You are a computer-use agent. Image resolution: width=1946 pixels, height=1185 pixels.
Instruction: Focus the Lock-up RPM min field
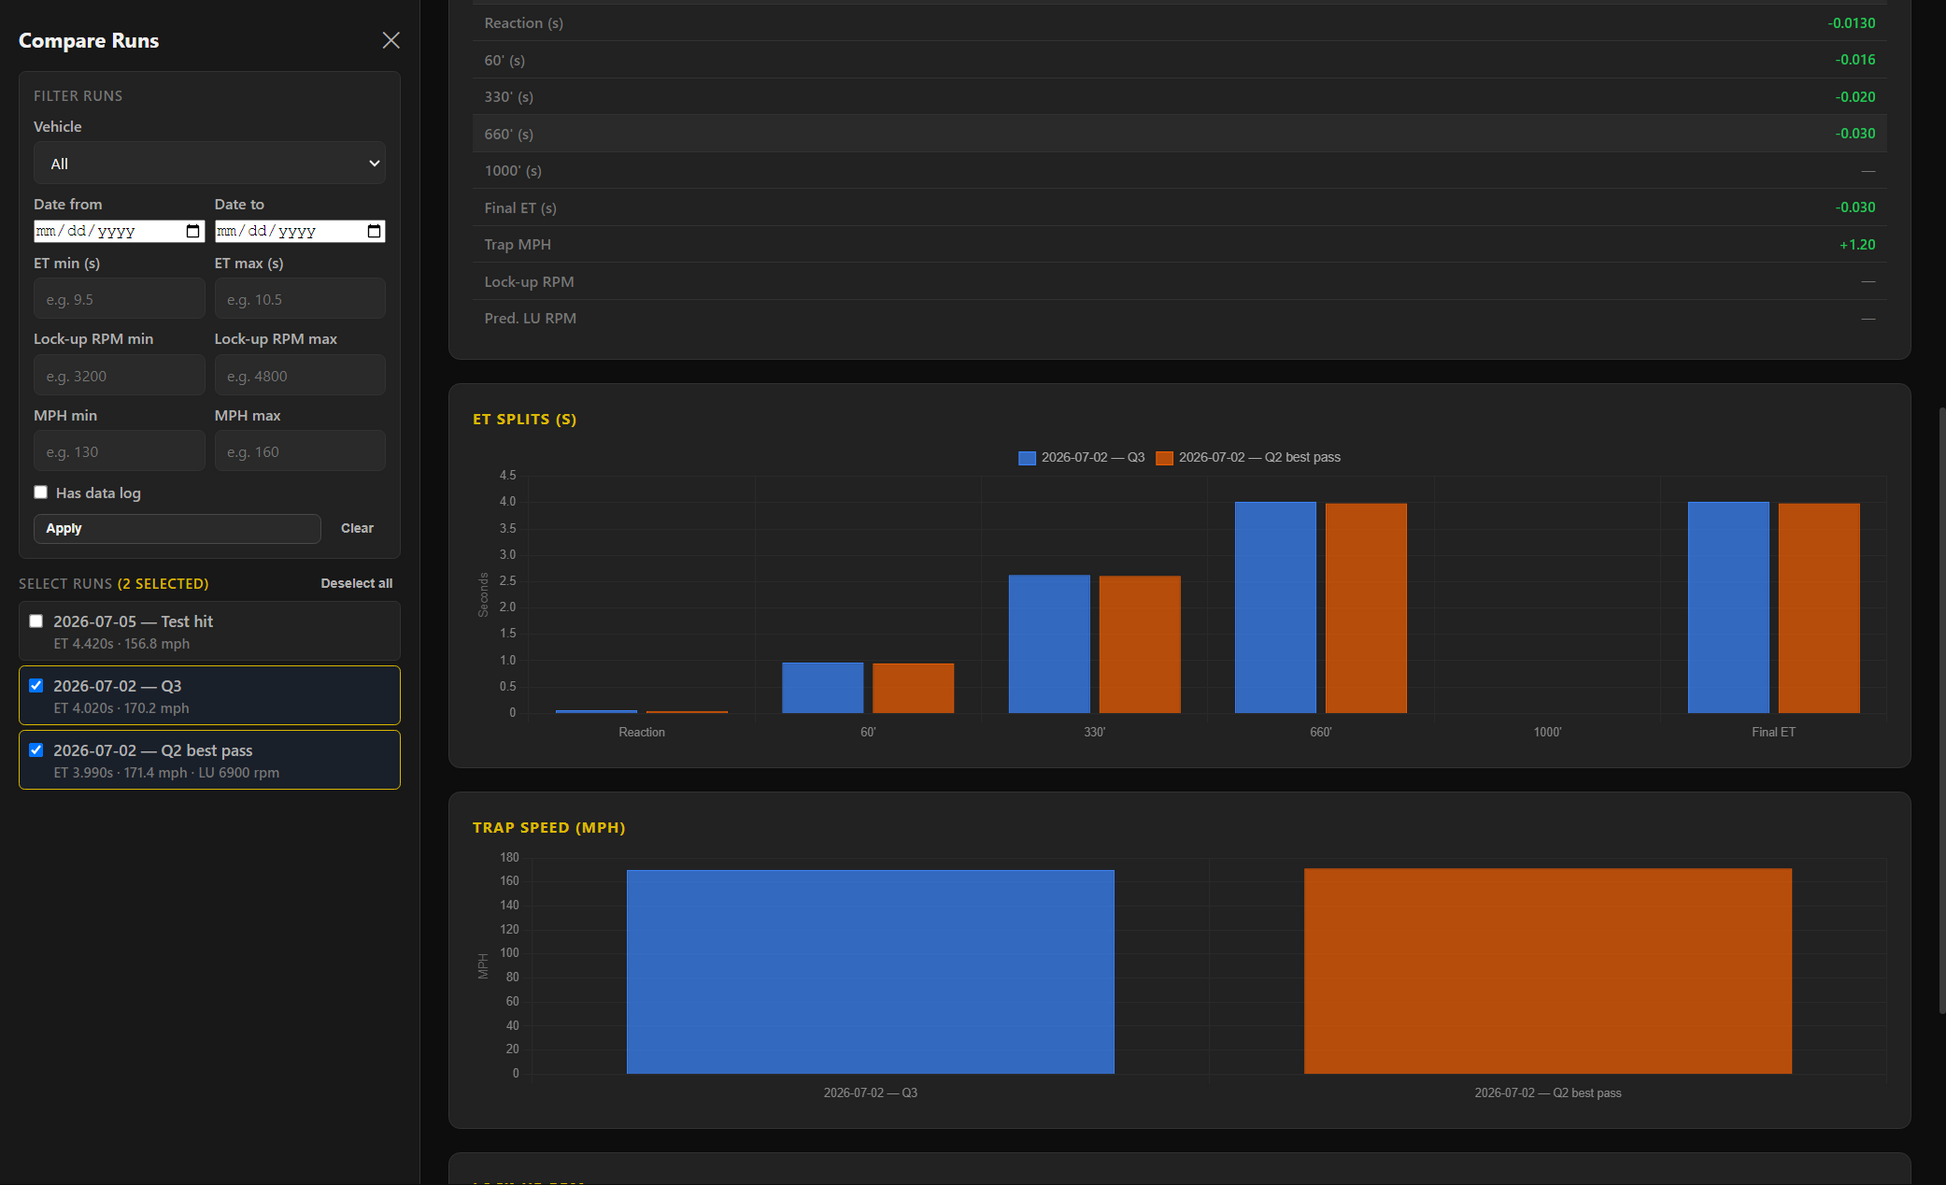119,375
